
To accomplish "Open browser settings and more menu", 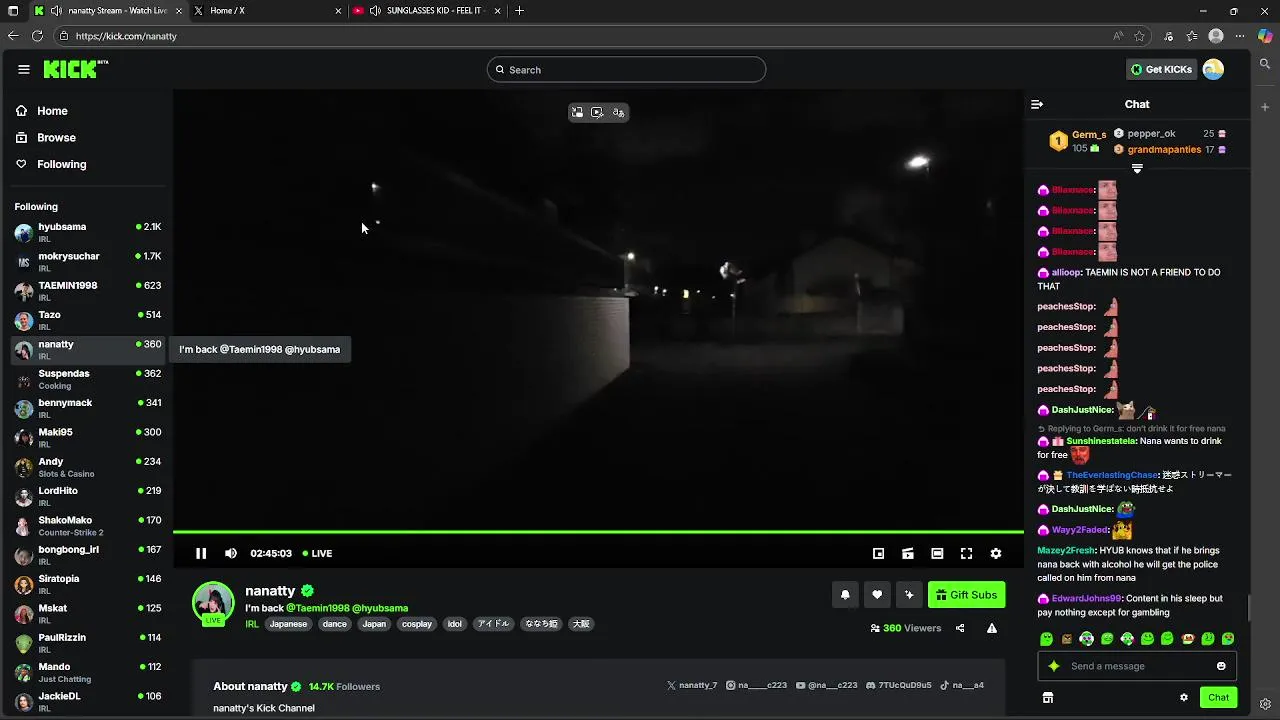I will click(1240, 36).
